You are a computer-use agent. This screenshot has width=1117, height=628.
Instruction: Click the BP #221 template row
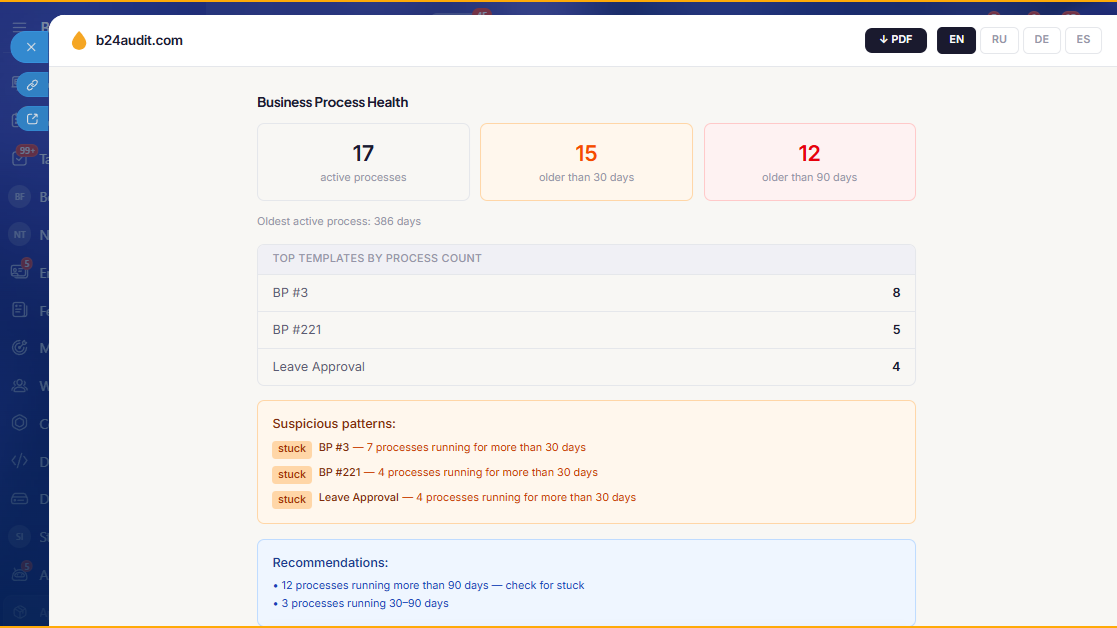[x=586, y=330]
